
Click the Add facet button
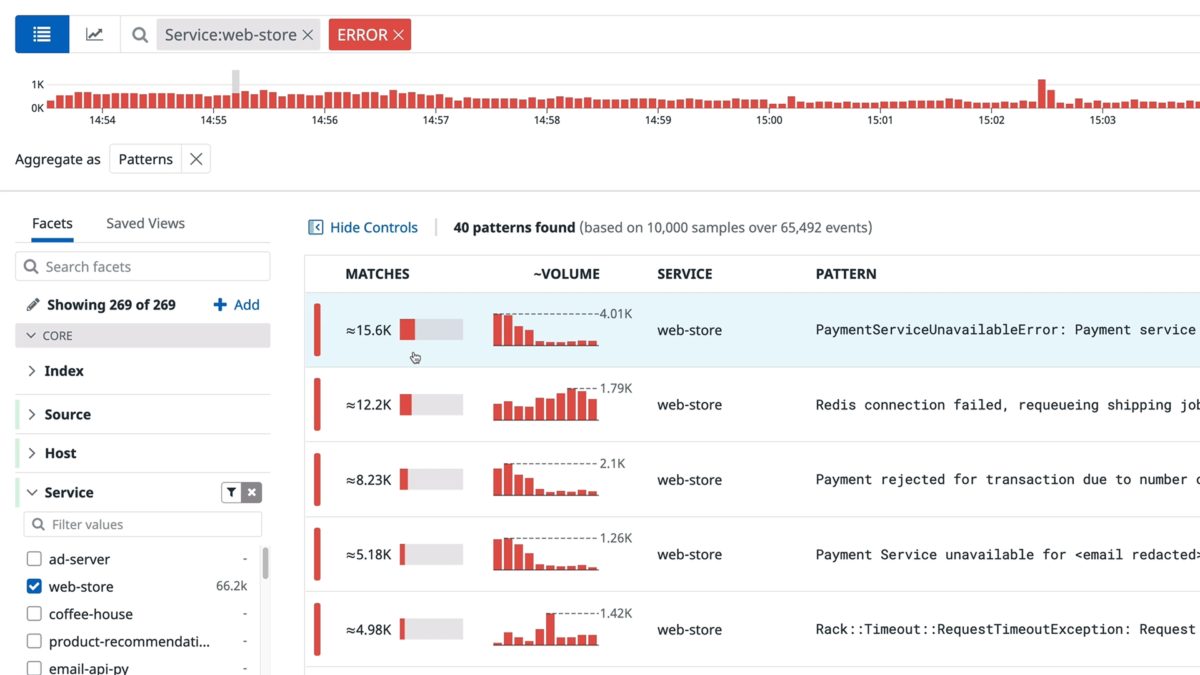[x=236, y=304]
